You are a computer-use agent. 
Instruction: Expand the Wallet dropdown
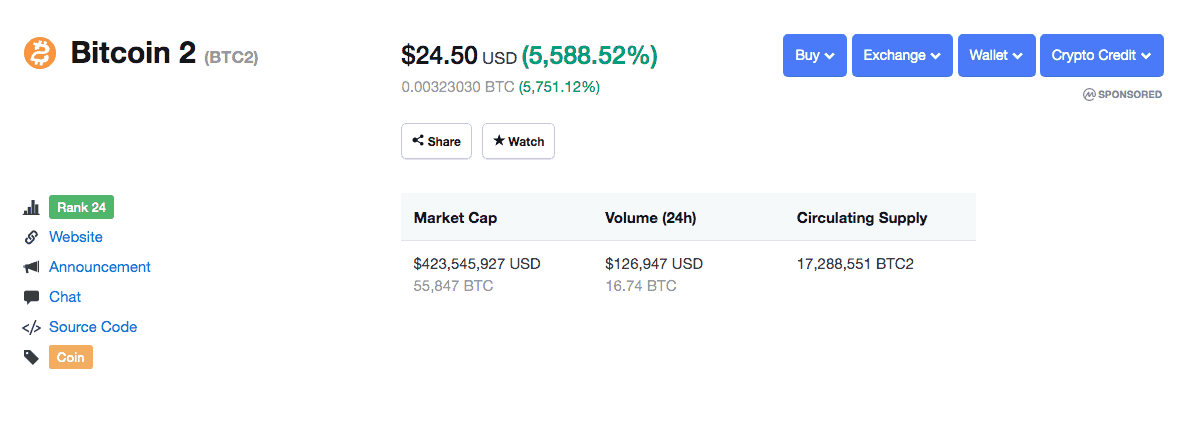tap(995, 55)
